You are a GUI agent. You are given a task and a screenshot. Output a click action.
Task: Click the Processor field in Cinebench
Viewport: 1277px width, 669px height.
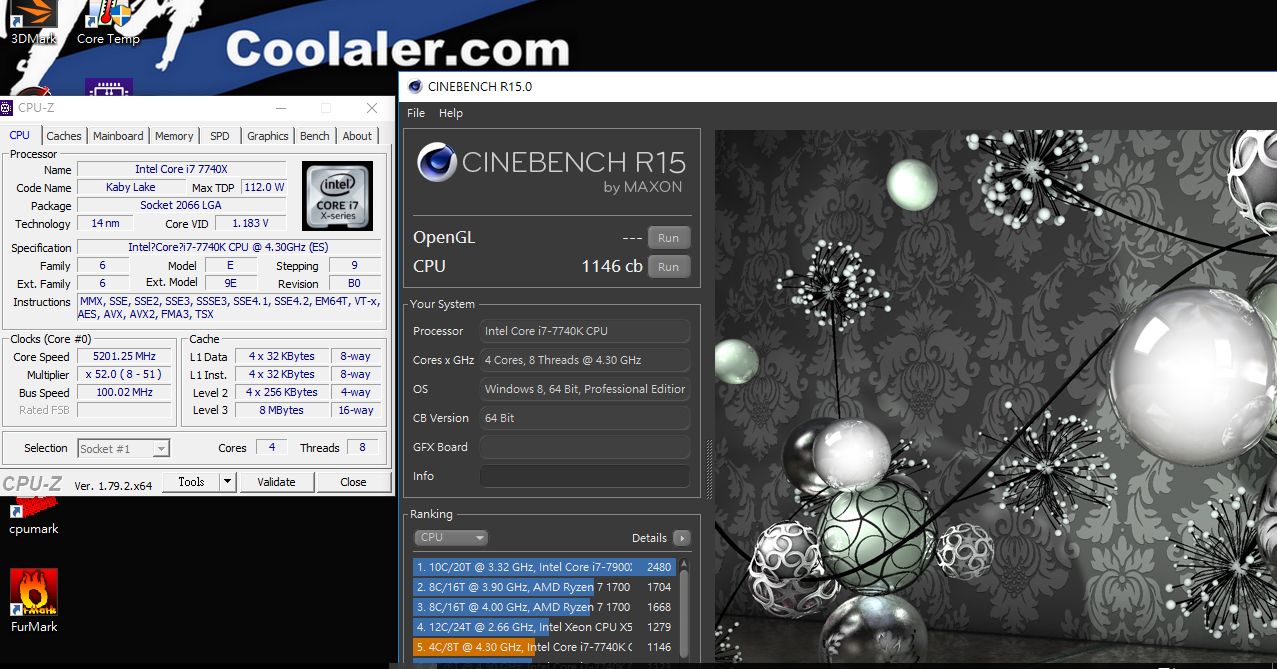click(x=585, y=331)
